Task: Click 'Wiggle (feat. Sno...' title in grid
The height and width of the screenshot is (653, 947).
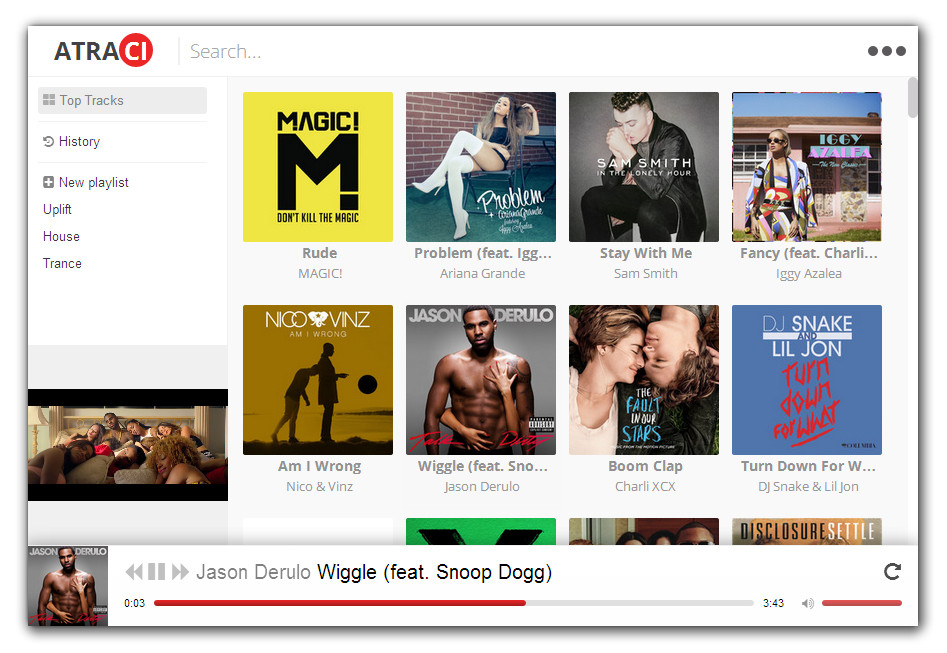Action: [483, 466]
